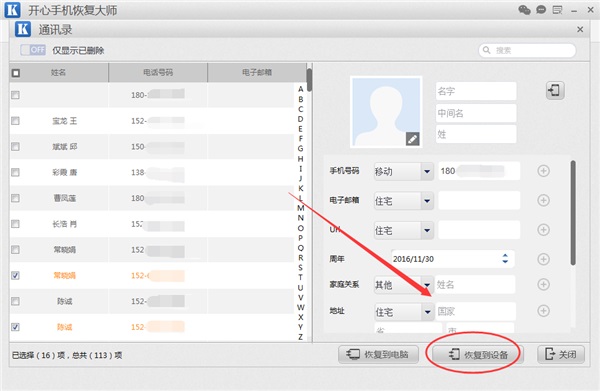Click the 国家 address input field
This screenshot has width=600, height=391.
(476, 311)
